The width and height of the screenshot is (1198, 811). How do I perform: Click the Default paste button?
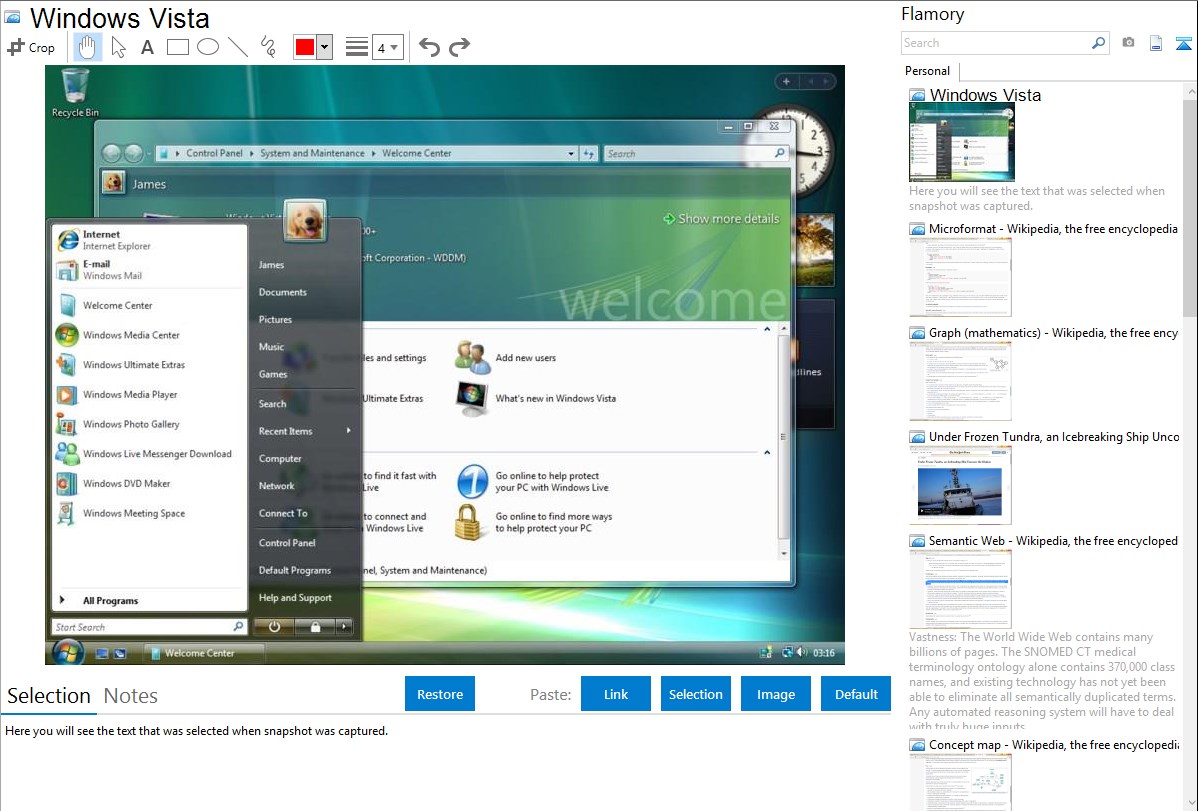[856, 694]
